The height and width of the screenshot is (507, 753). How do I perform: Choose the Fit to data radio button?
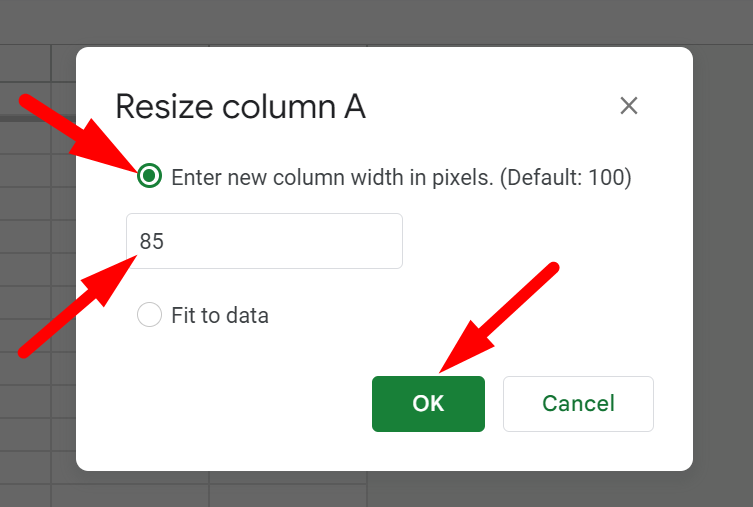pyautogui.click(x=149, y=315)
